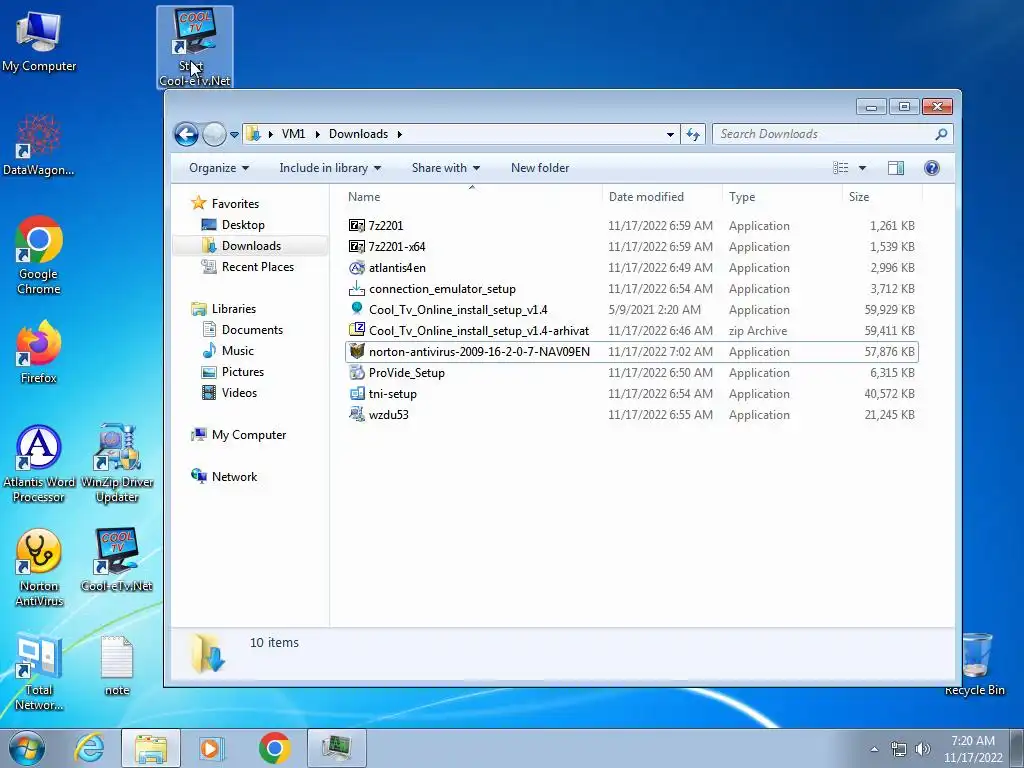The image size is (1024, 768).
Task: Show the preview pane icon
Action: click(896, 168)
